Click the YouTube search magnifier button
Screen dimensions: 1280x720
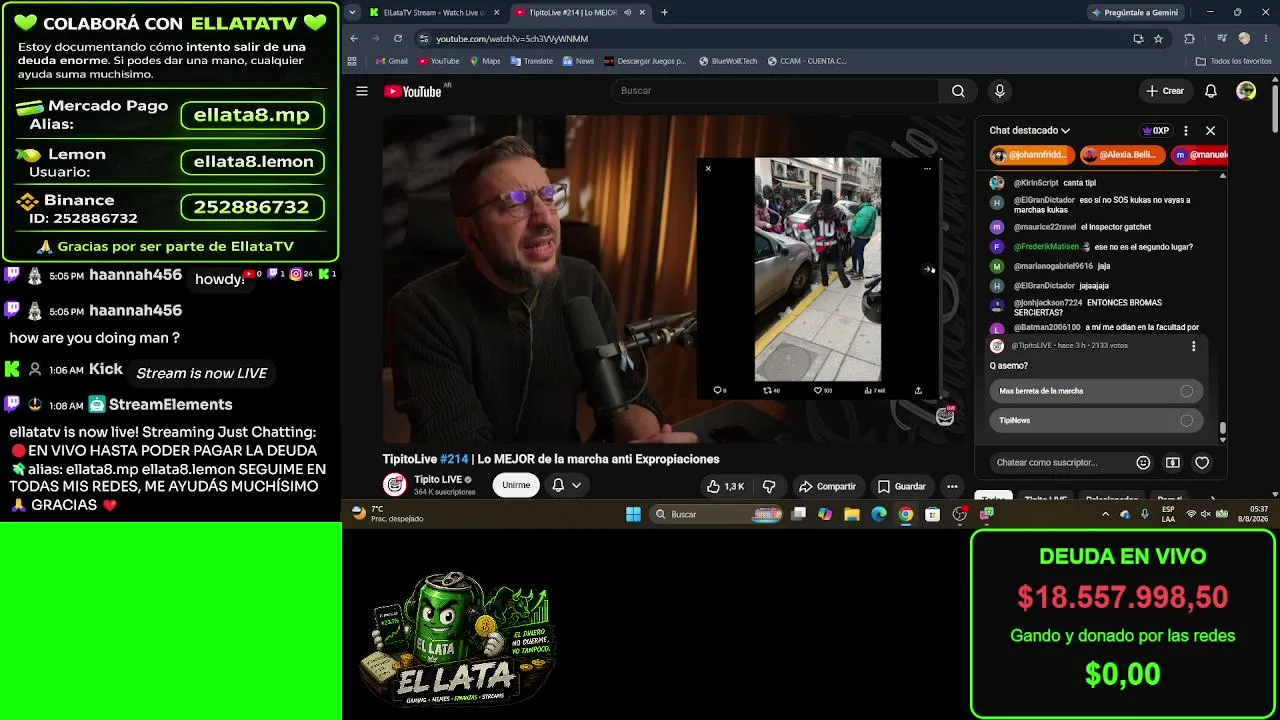coord(958,91)
